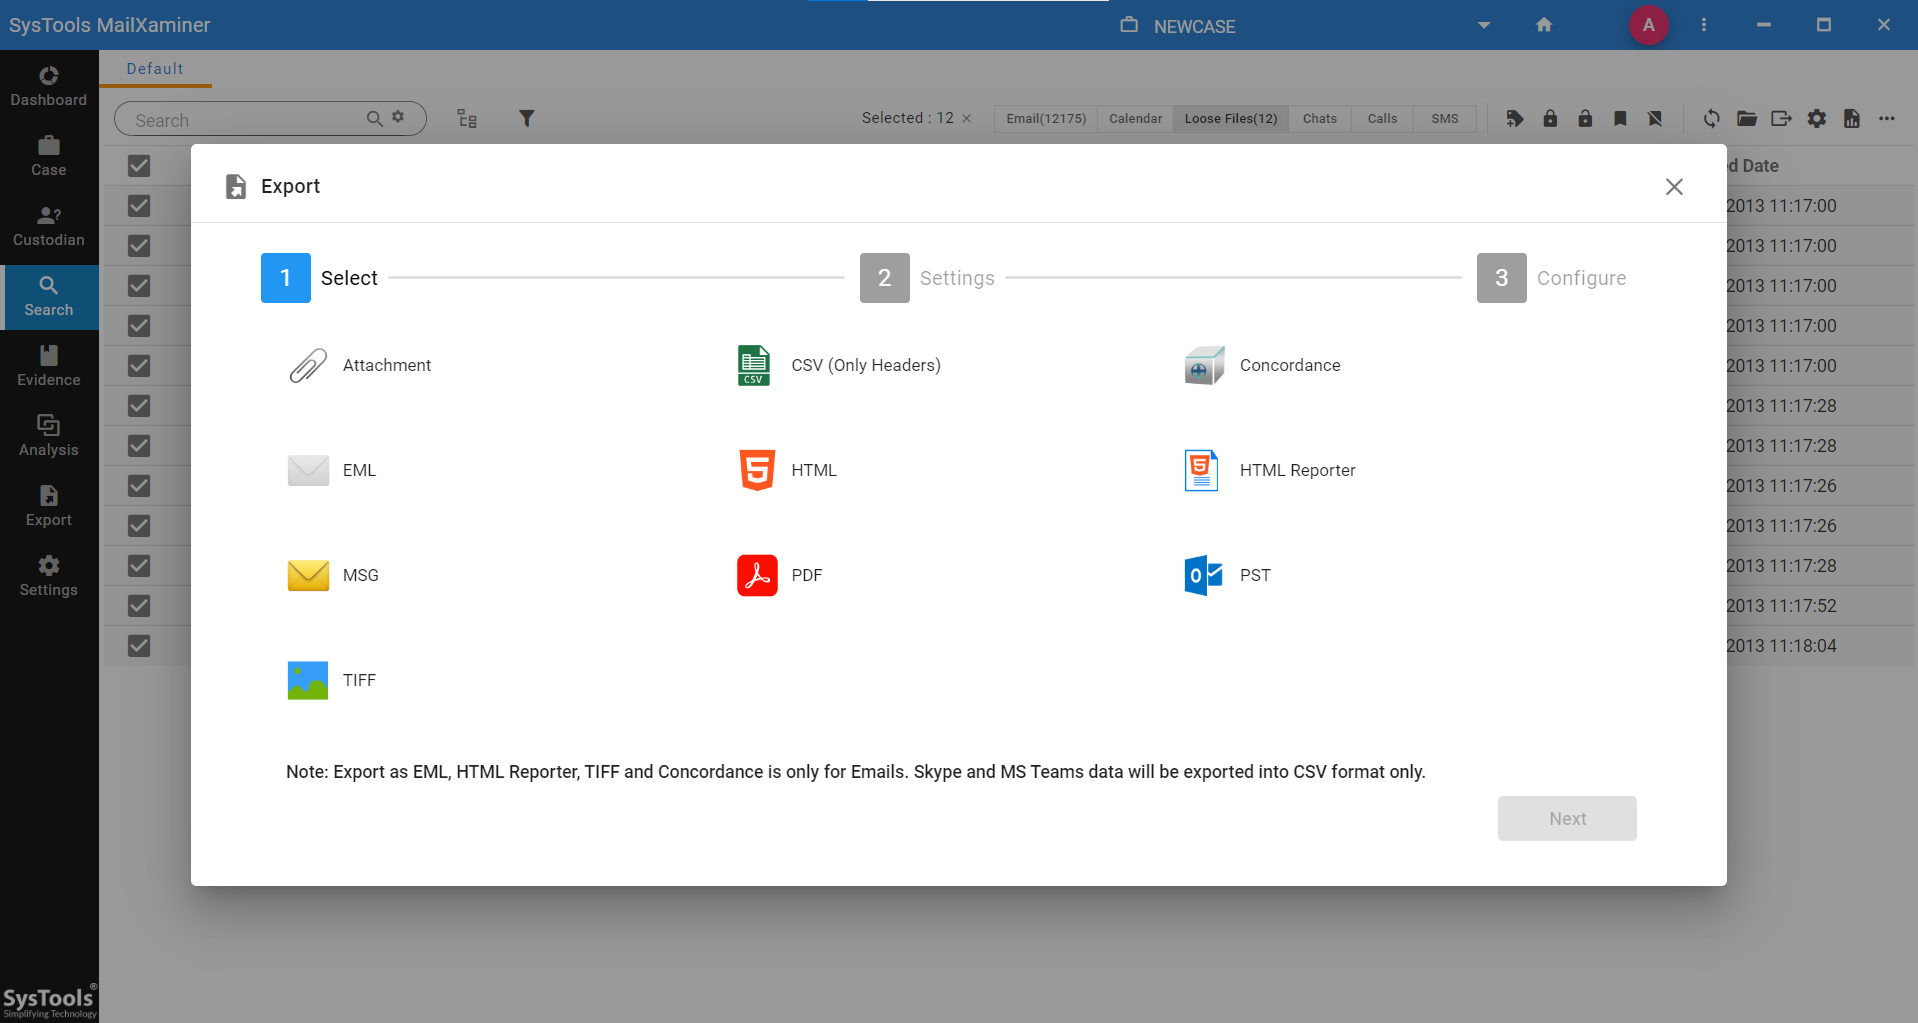Open Analysis section in sidebar
The image size is (1918, 1023).
click(49, 437)
